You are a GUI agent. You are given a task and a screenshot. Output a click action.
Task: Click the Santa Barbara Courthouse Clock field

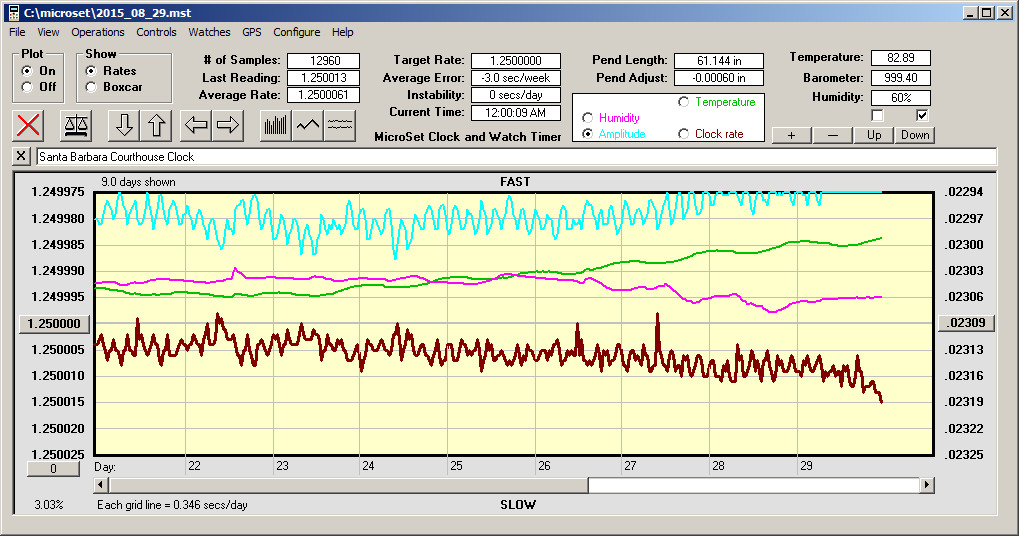pos(516,157)
